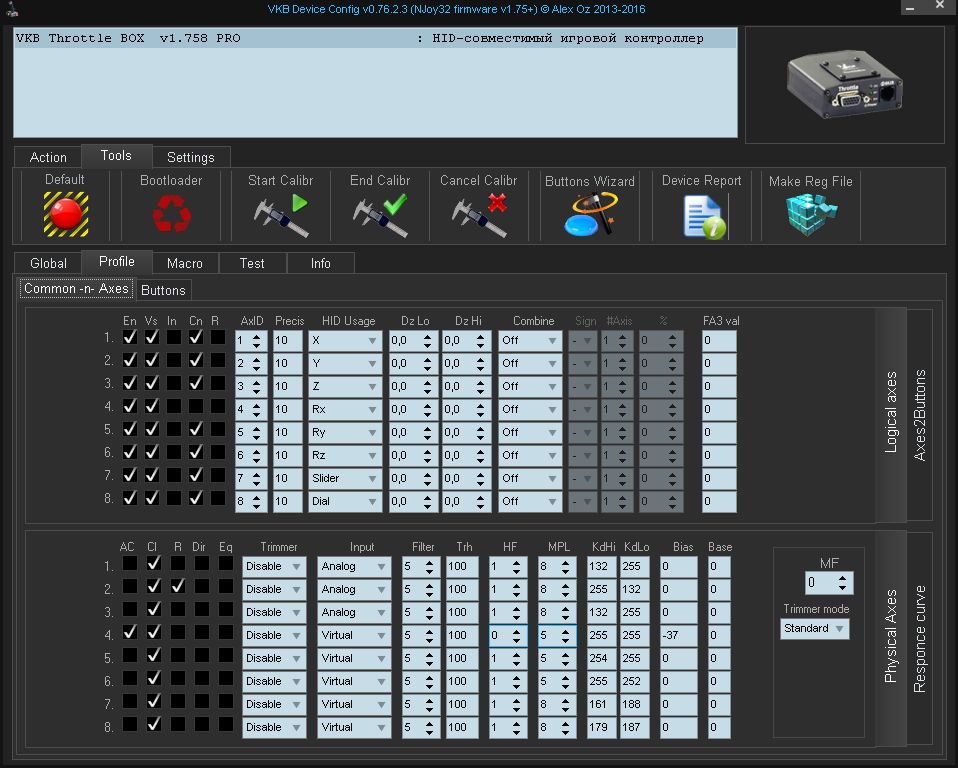Finish calibration using End Calibr icon

pos(380,215)
